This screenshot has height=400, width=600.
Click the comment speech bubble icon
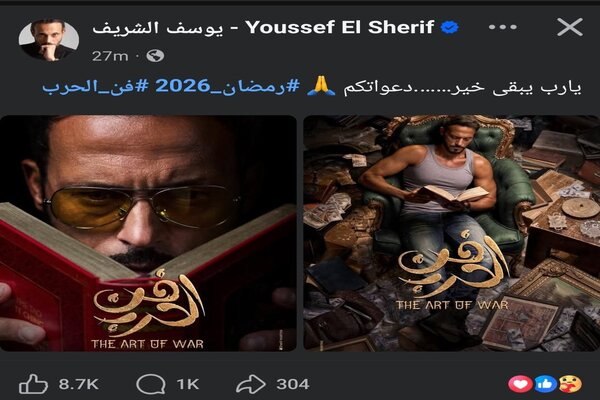(x=151, y=384)
